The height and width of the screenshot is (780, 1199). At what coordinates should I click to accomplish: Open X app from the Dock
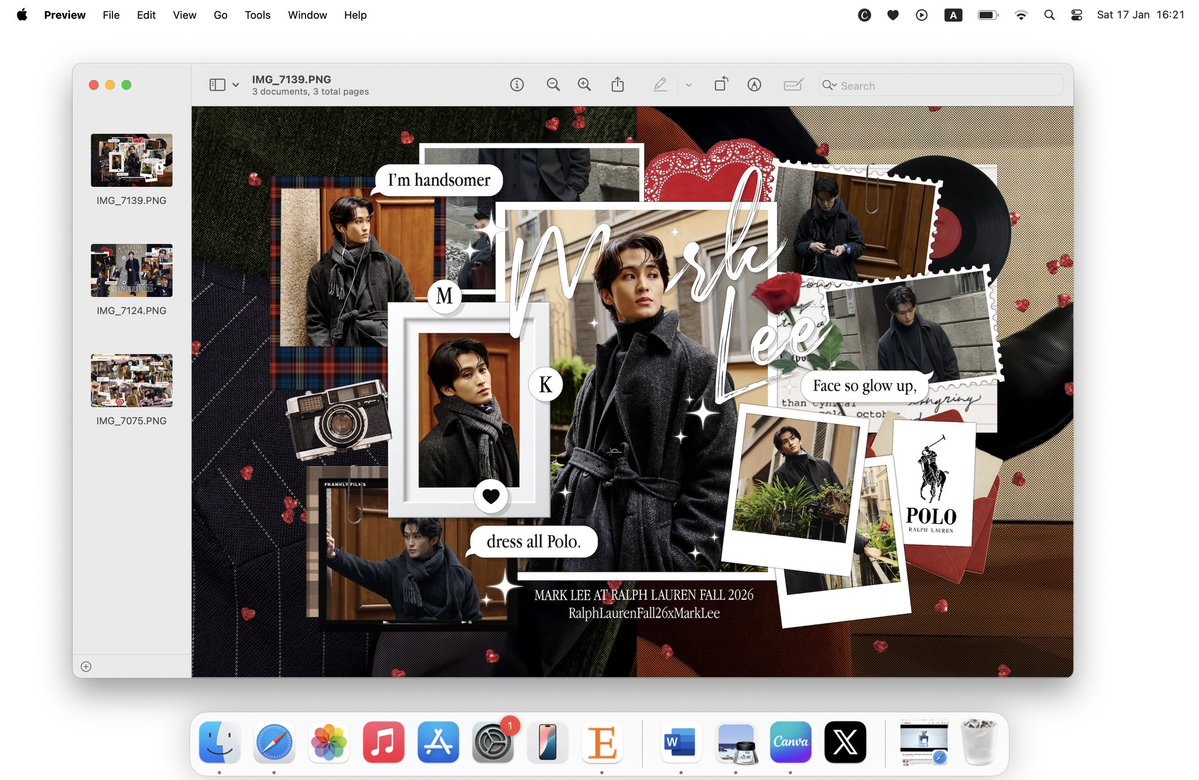[845, 742]
